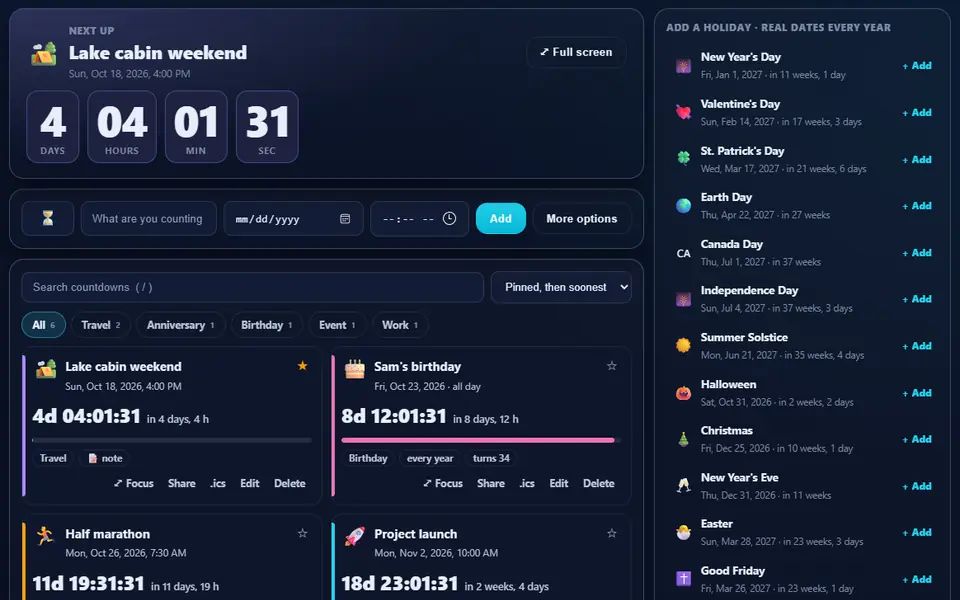Unpin Lake cabin weekend with the gold star
This screenshot has height=600, width=960.
(302, 366)
